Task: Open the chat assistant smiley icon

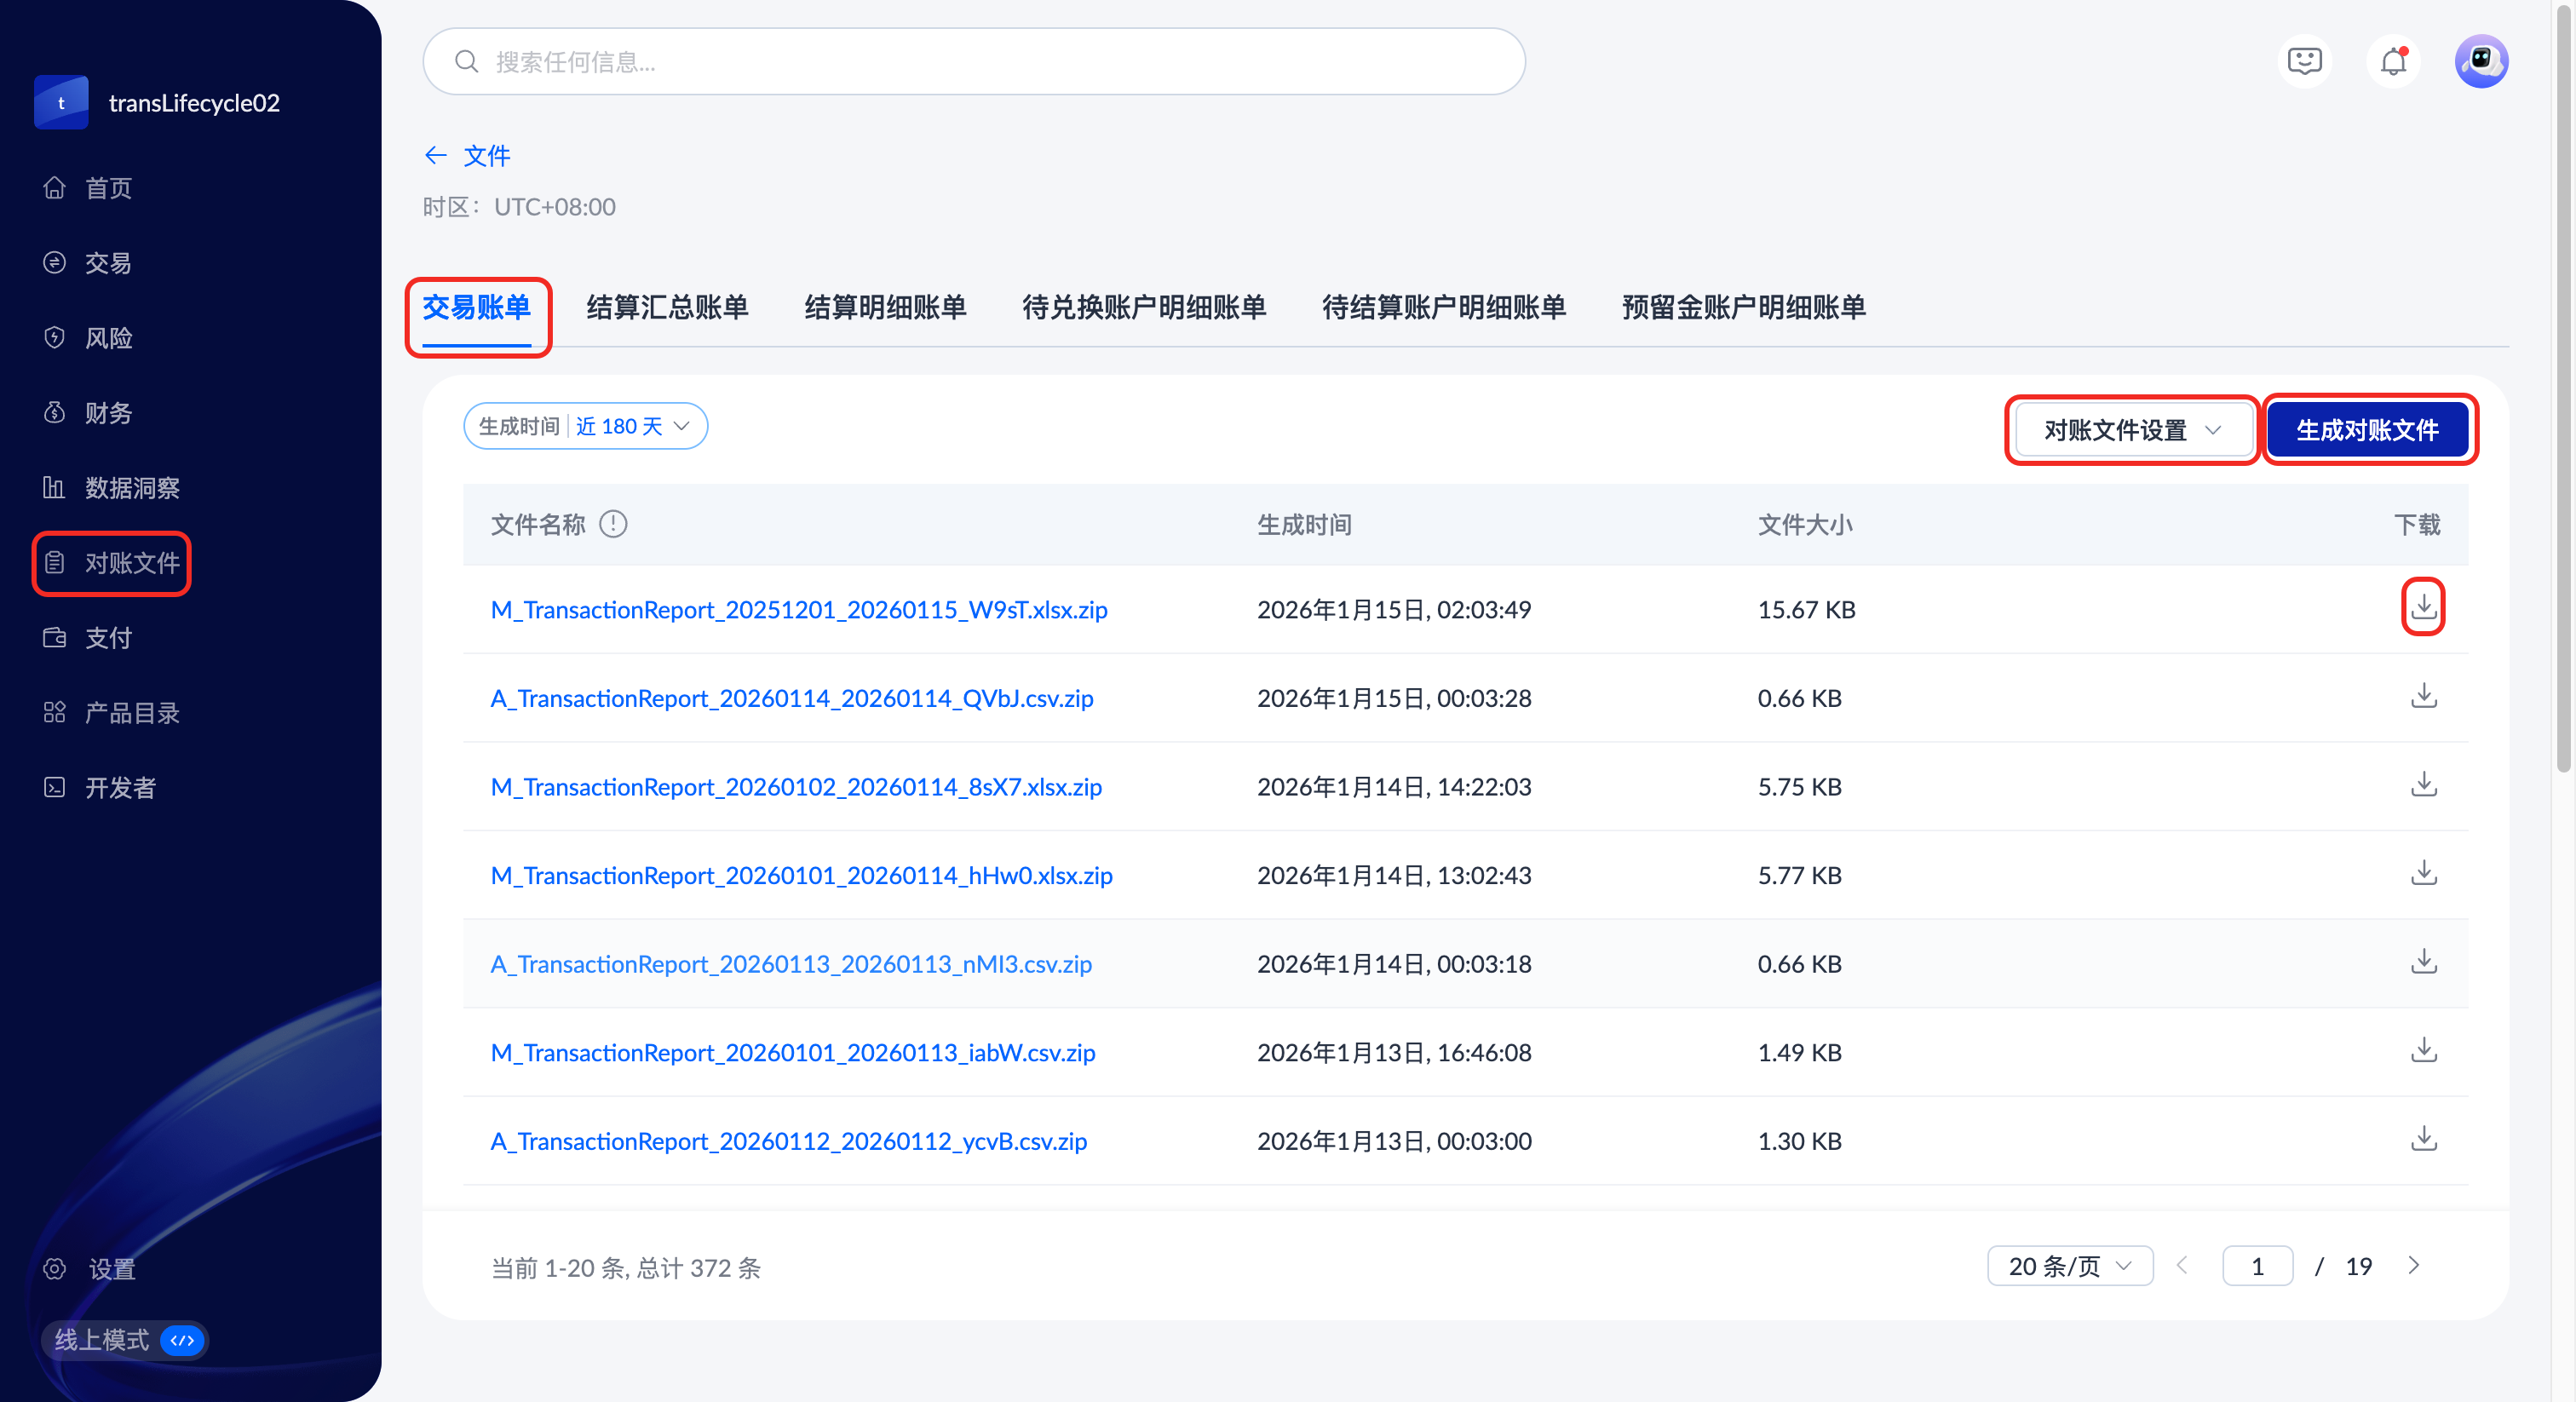Action: tap(2304, 62)
